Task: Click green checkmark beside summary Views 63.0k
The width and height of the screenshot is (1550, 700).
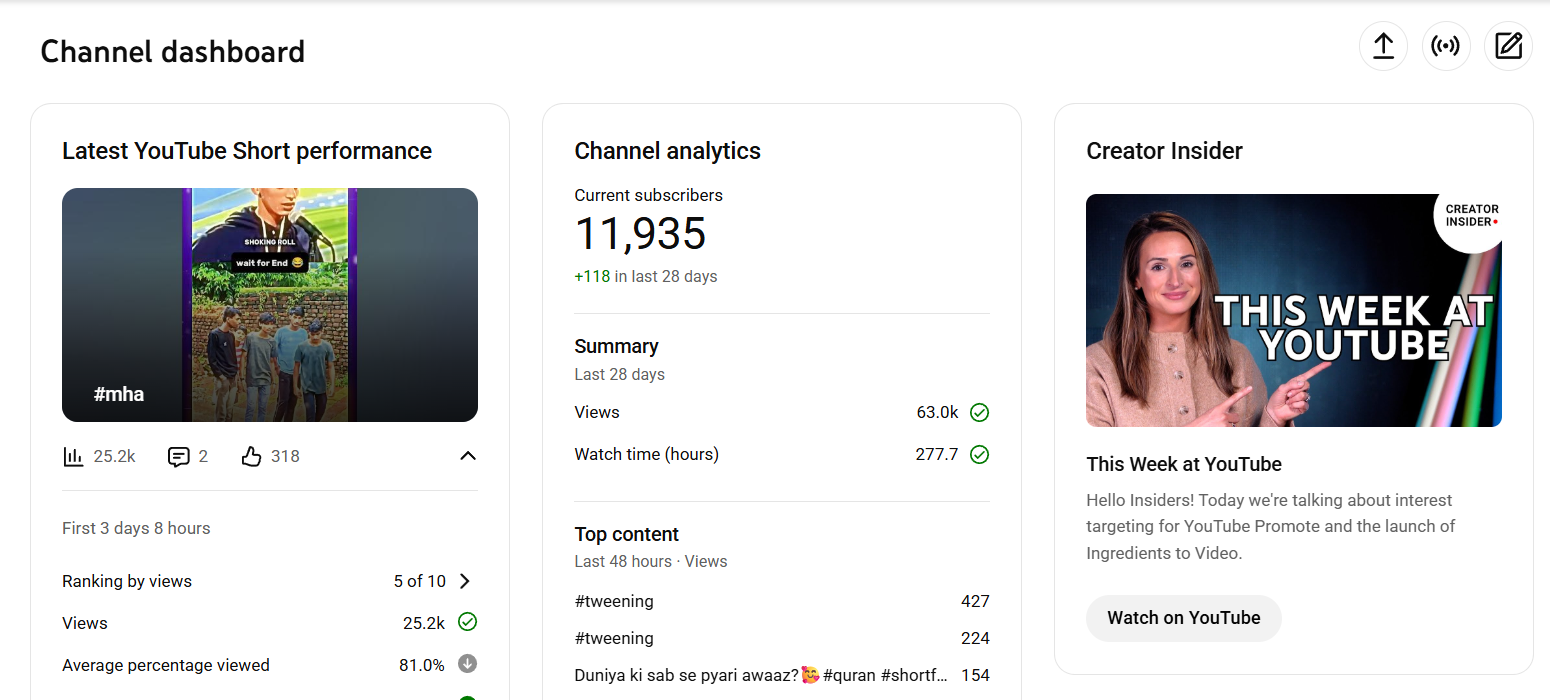Action: click(980, 412)
